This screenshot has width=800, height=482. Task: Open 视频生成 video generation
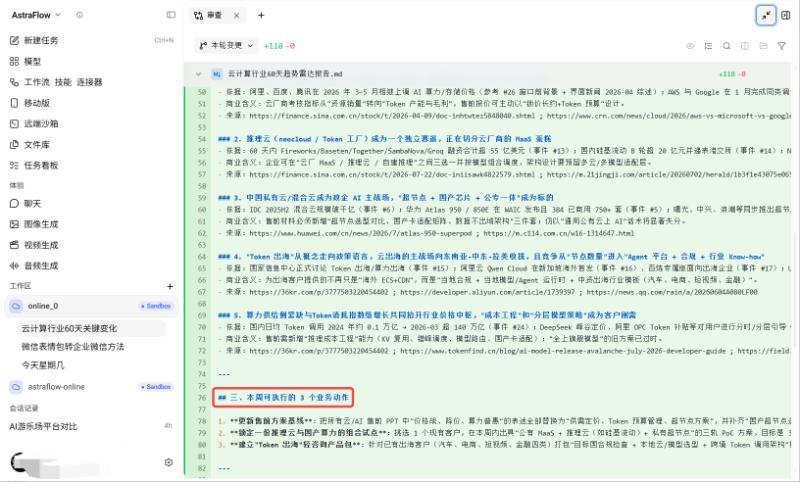(x=41, y=245)
